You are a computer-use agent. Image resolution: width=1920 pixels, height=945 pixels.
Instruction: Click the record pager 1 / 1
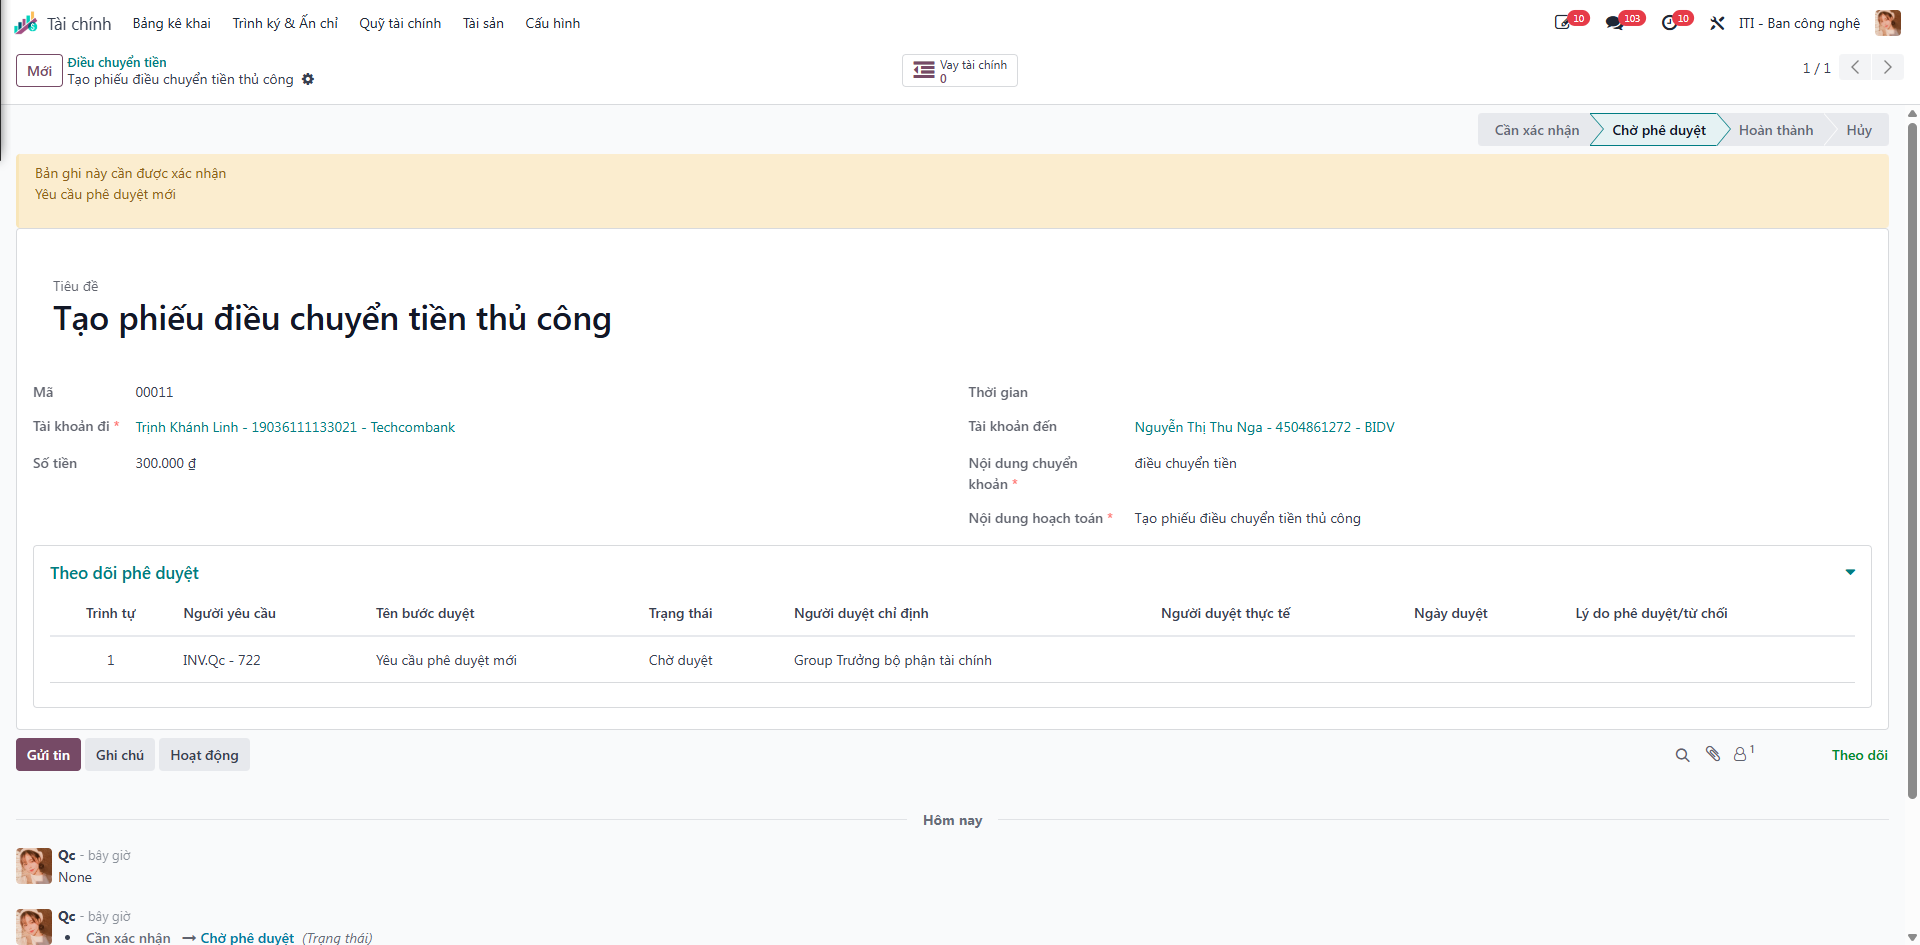point(1816,68)
